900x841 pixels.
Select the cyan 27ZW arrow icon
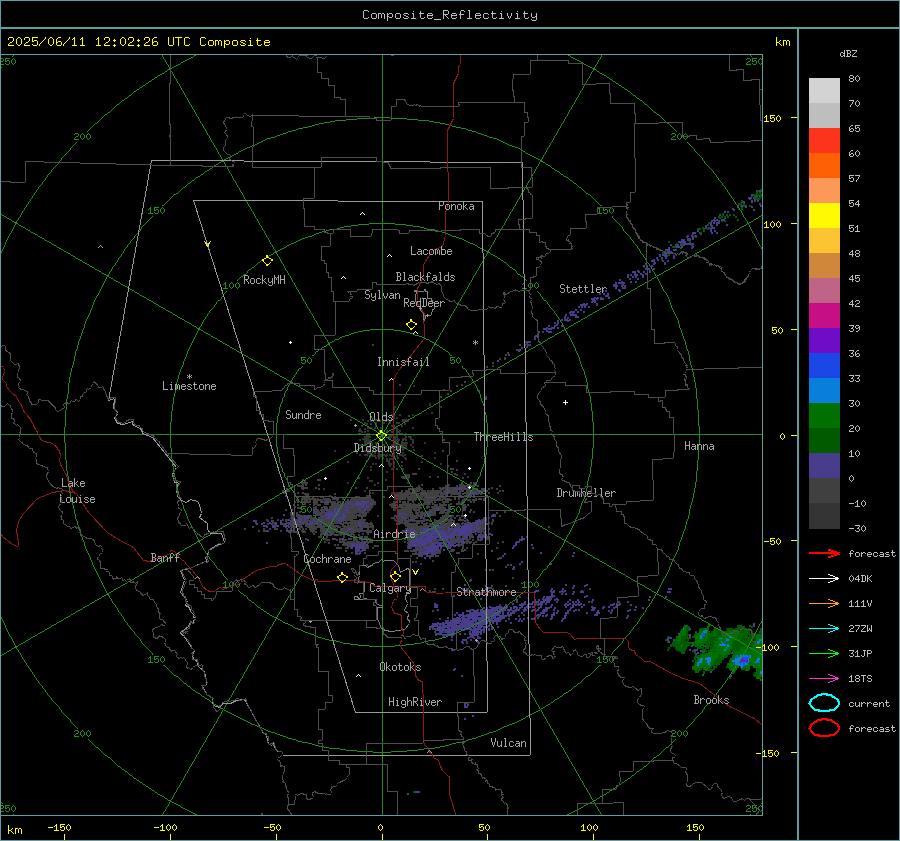pyautogui.click(x=824, y=629)
